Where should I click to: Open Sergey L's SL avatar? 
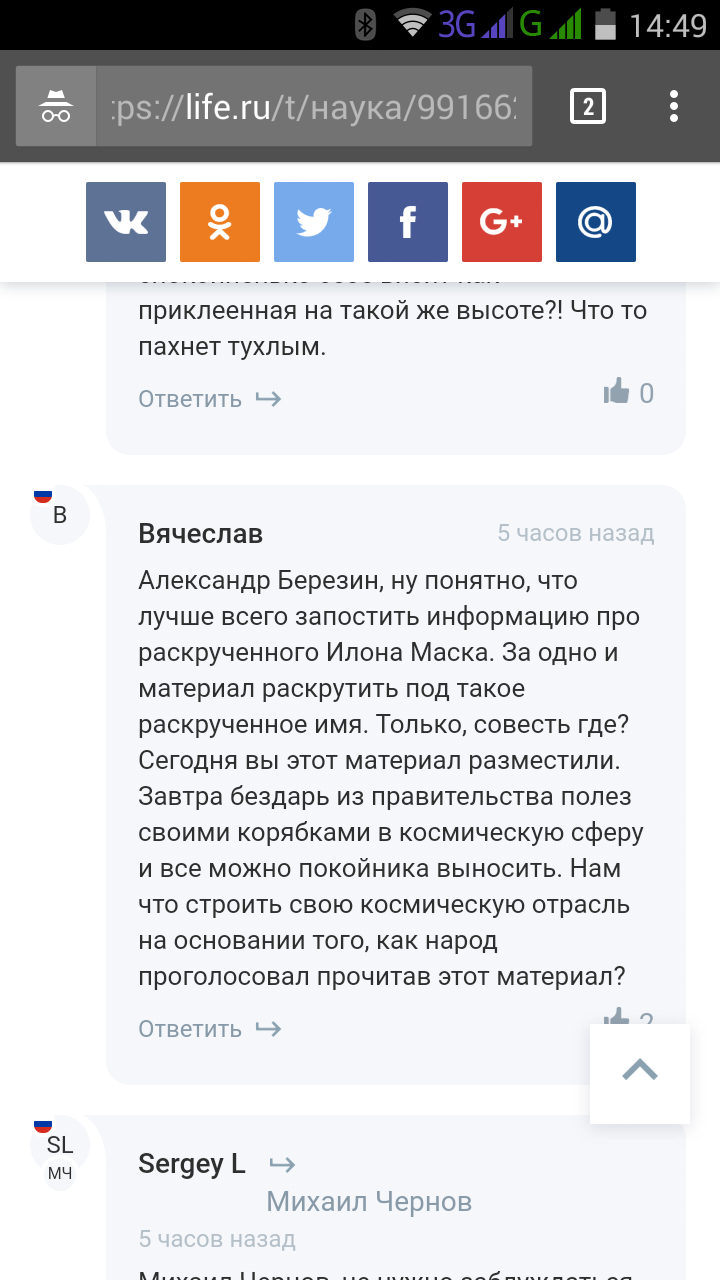tap(60, 1145)
